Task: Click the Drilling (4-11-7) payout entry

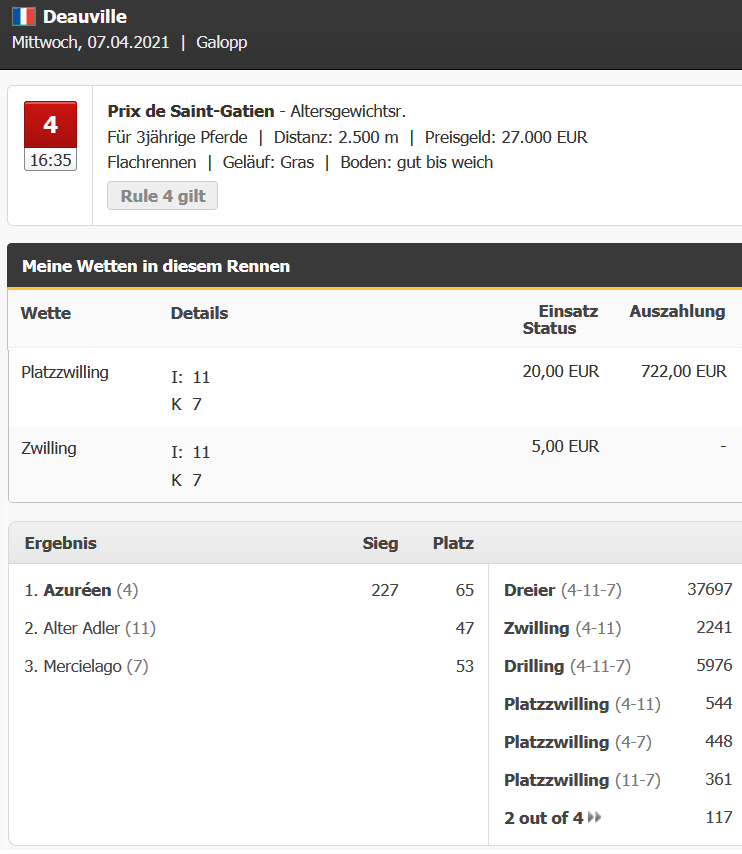Action: pos(618,666)
